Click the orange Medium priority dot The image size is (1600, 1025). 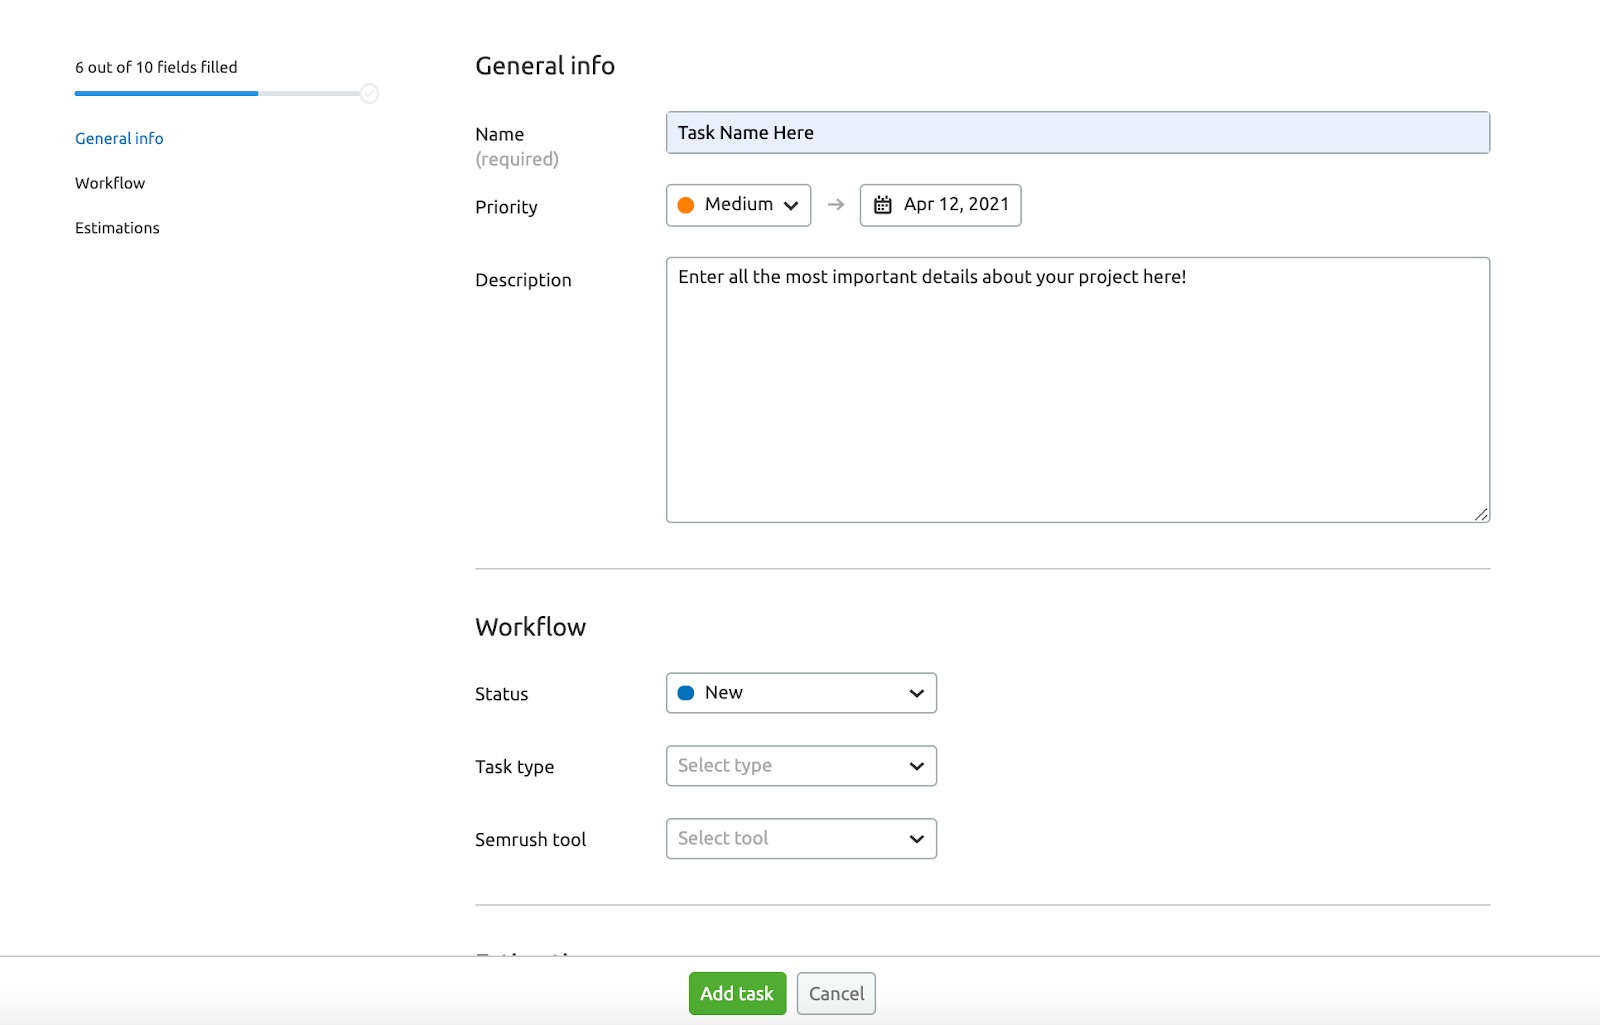[x=686, y=205]
